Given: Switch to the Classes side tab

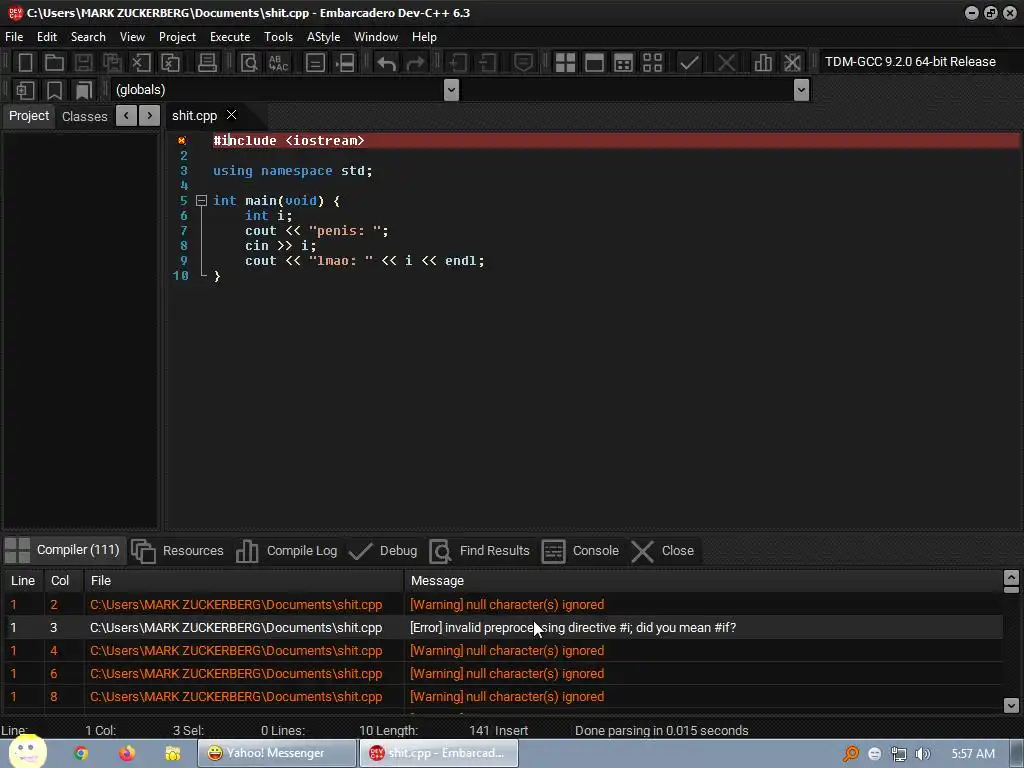Looking at the screenshot, I should coord(84,116).
